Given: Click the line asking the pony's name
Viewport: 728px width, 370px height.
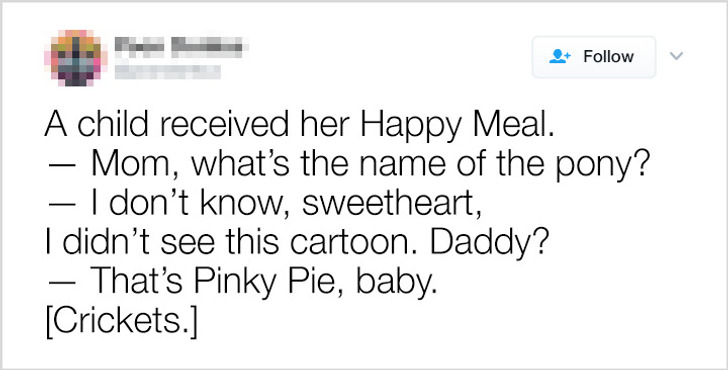Looking at the screenshot, I should (345, 165).
